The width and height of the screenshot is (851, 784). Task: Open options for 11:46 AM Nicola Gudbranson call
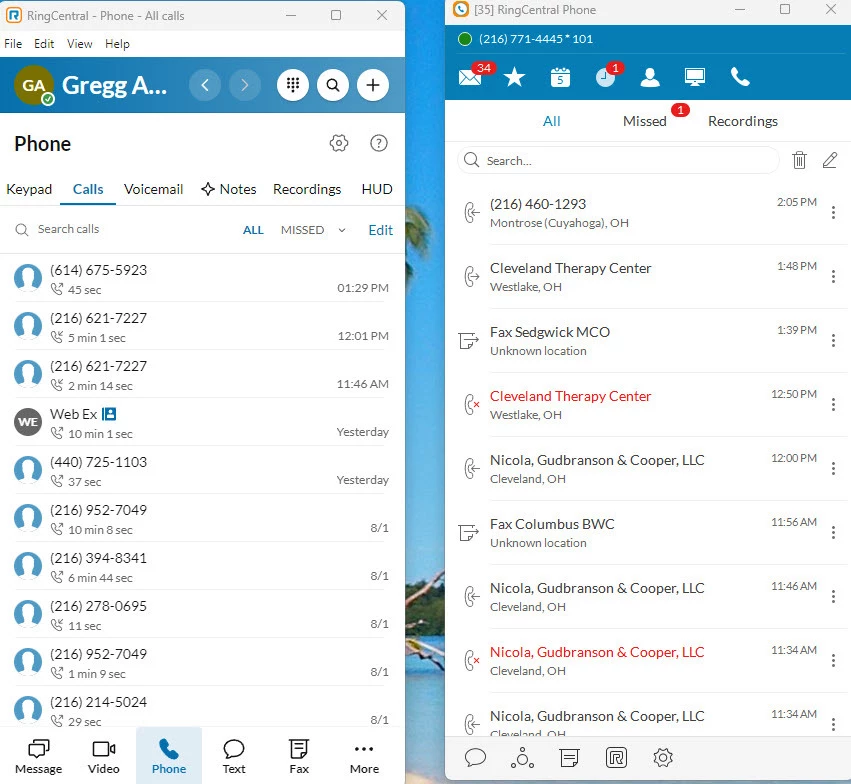[833, 597]
